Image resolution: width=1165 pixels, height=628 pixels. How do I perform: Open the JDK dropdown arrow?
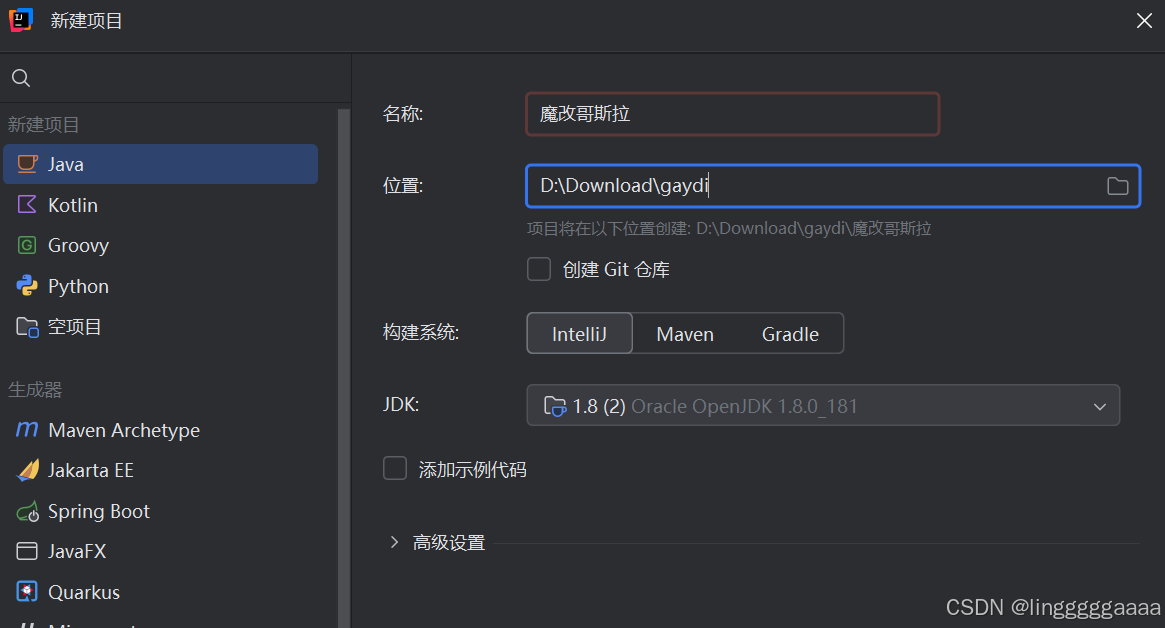pyautogui.click(x=1100, y=406)
